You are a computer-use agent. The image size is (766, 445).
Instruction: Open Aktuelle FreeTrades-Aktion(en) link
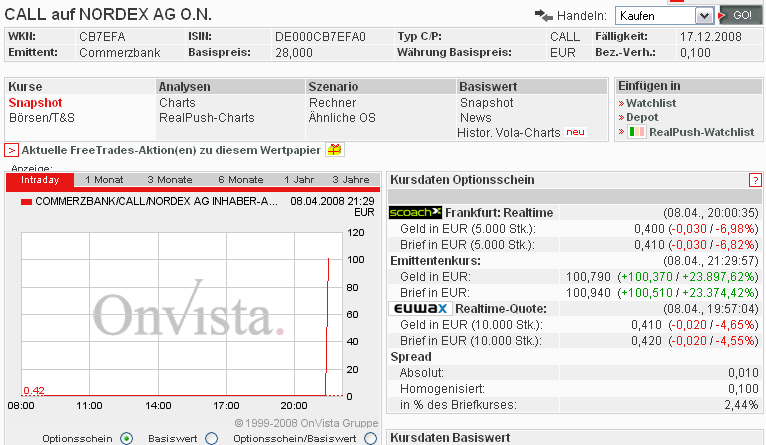click(x=171, y=150)
